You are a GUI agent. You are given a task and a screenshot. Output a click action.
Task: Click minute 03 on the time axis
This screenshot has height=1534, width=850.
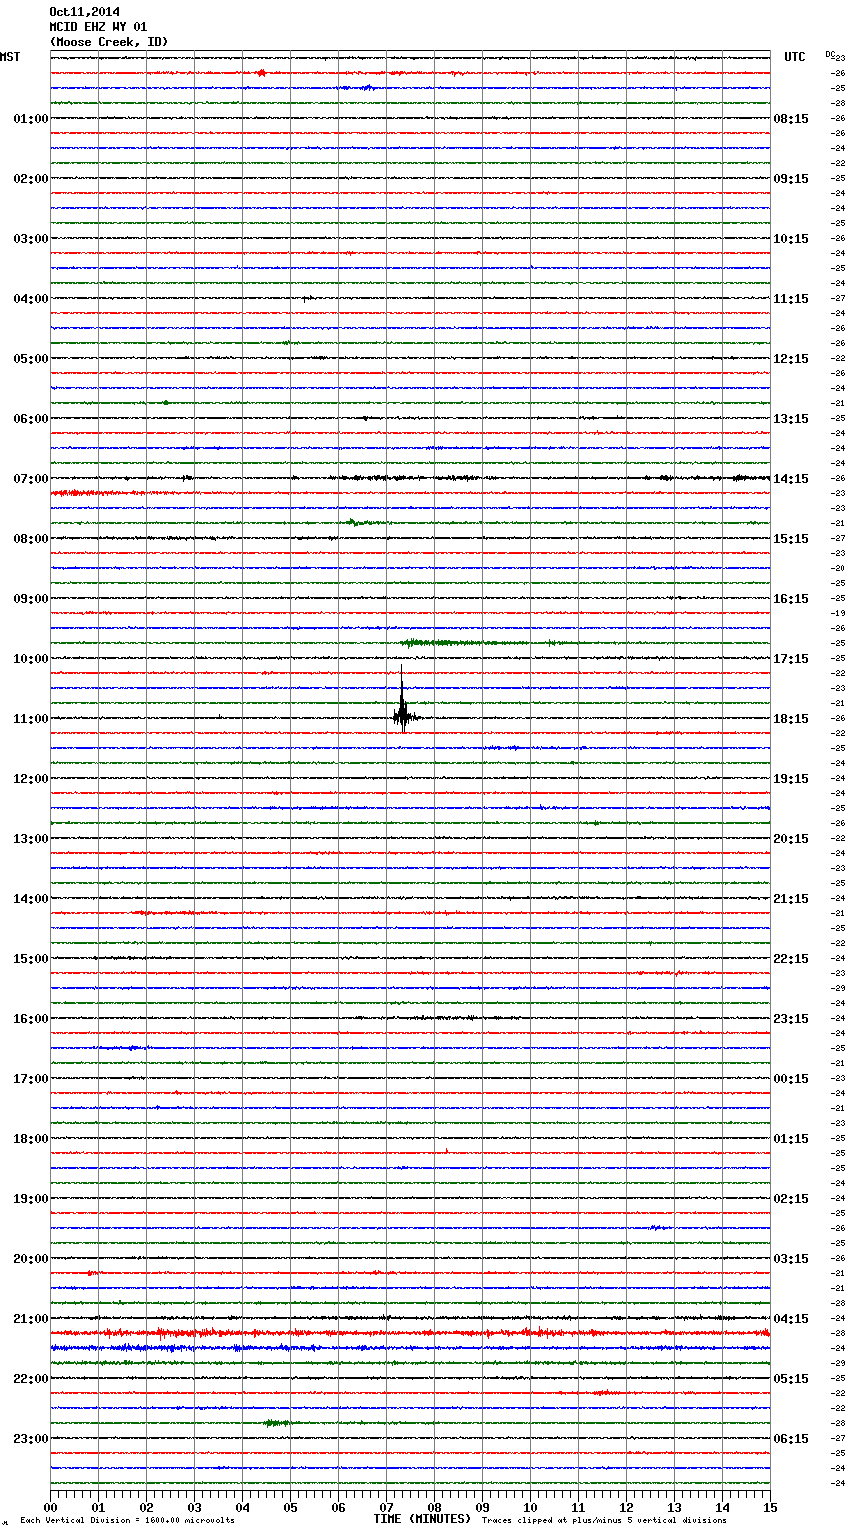[194, 1507]
